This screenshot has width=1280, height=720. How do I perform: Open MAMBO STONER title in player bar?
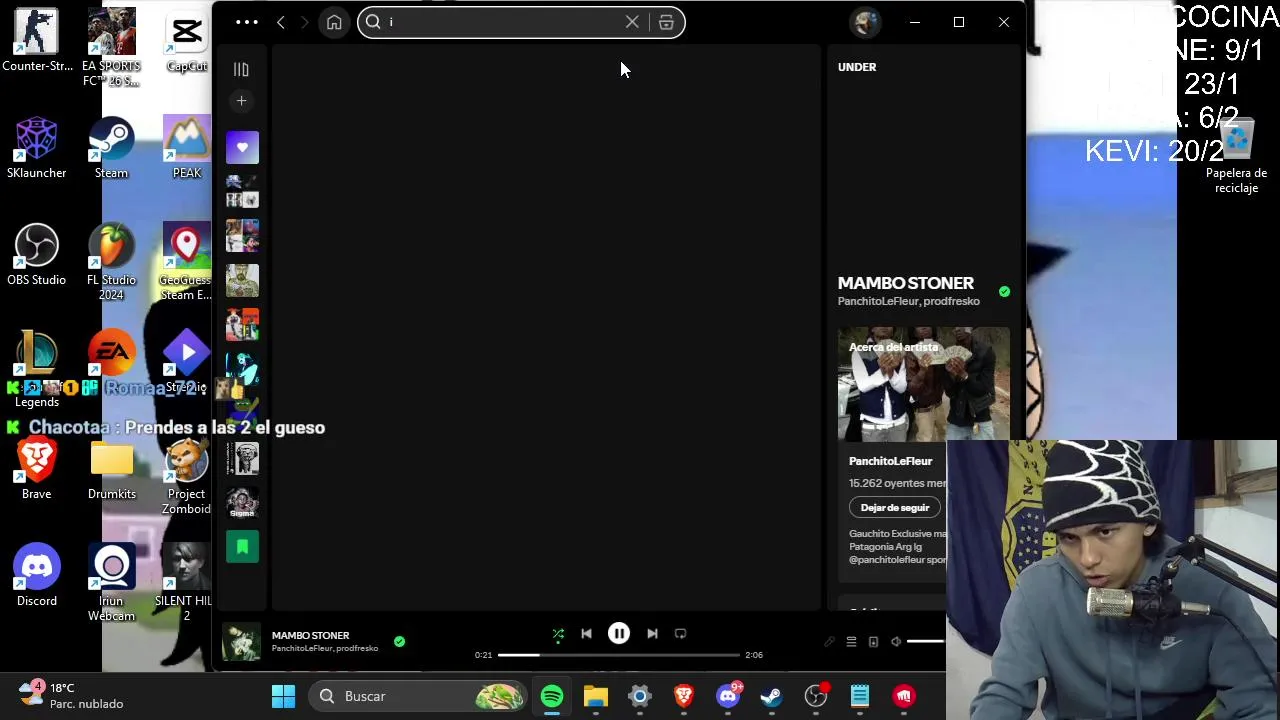(x=311, y=635)
